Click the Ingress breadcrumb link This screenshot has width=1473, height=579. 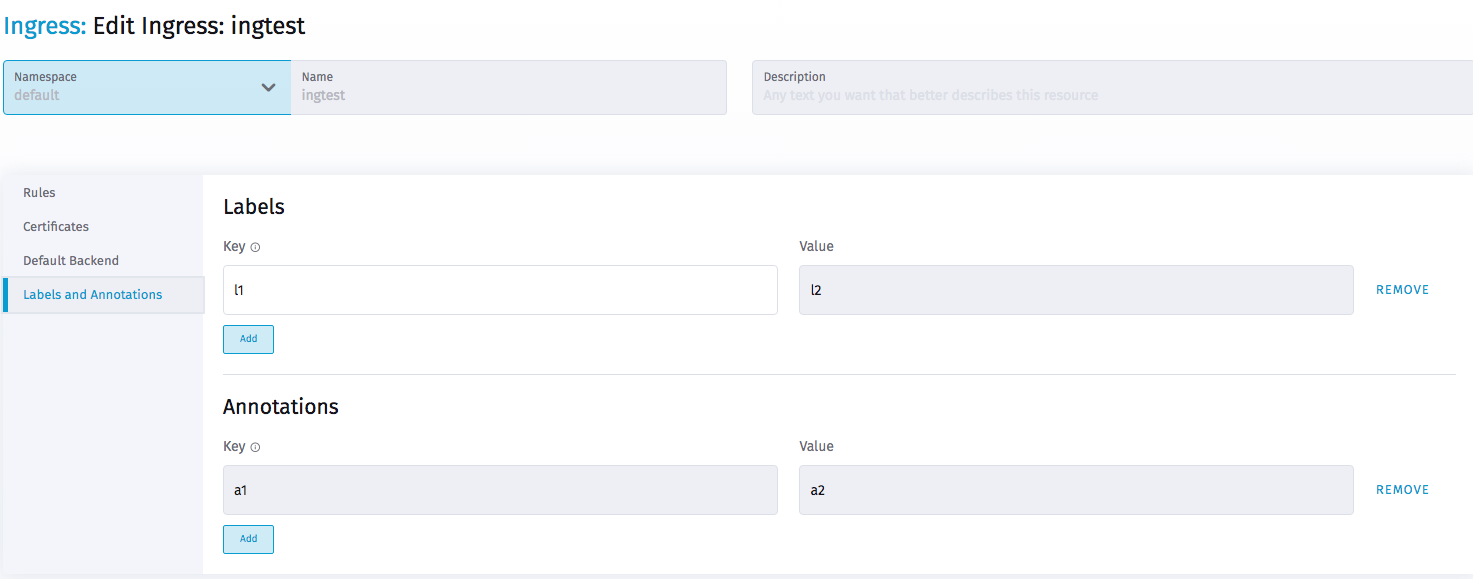(x=40, y=25)
